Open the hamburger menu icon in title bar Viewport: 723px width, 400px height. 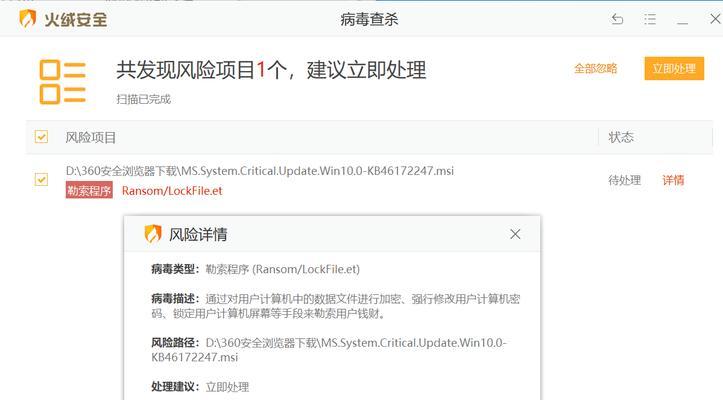tap(650, 19)
